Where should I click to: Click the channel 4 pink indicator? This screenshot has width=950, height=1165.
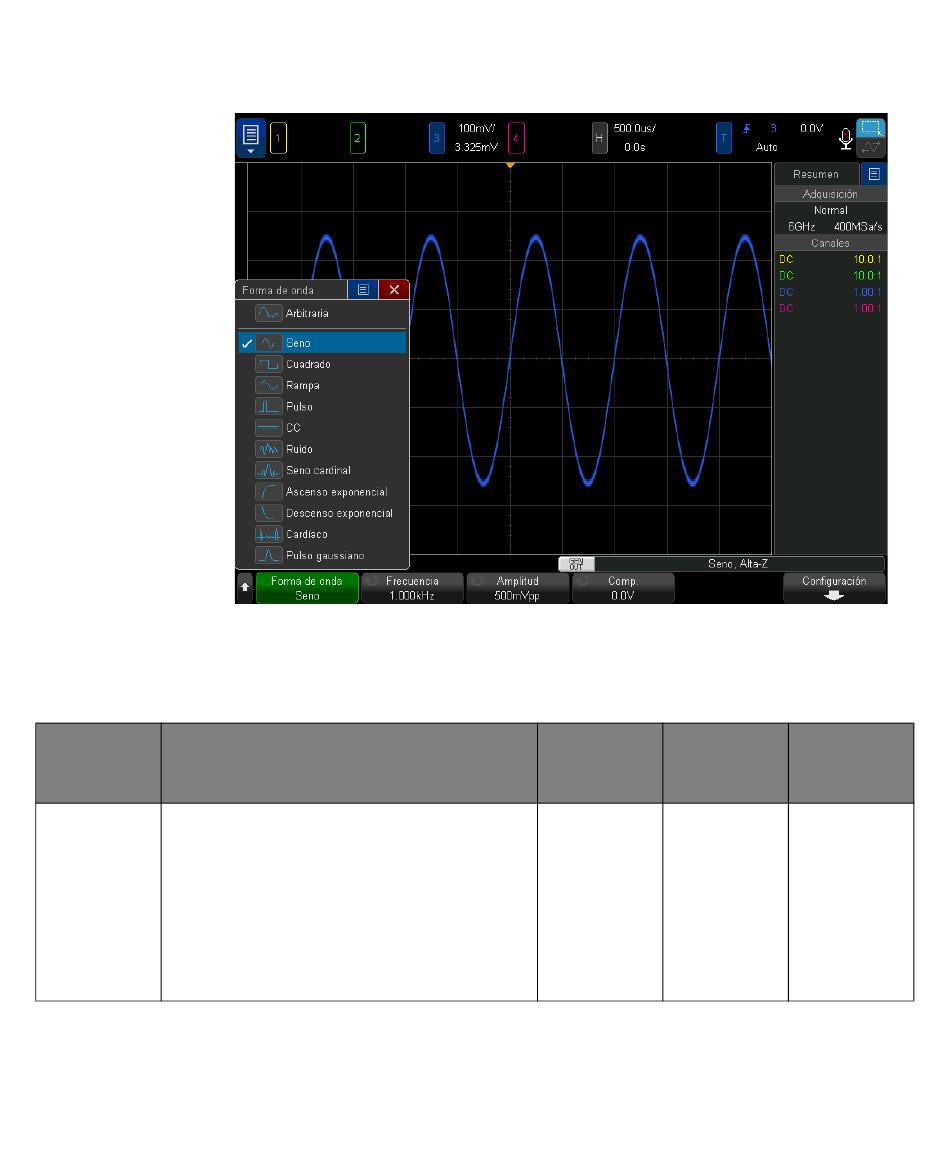(516, 138)
